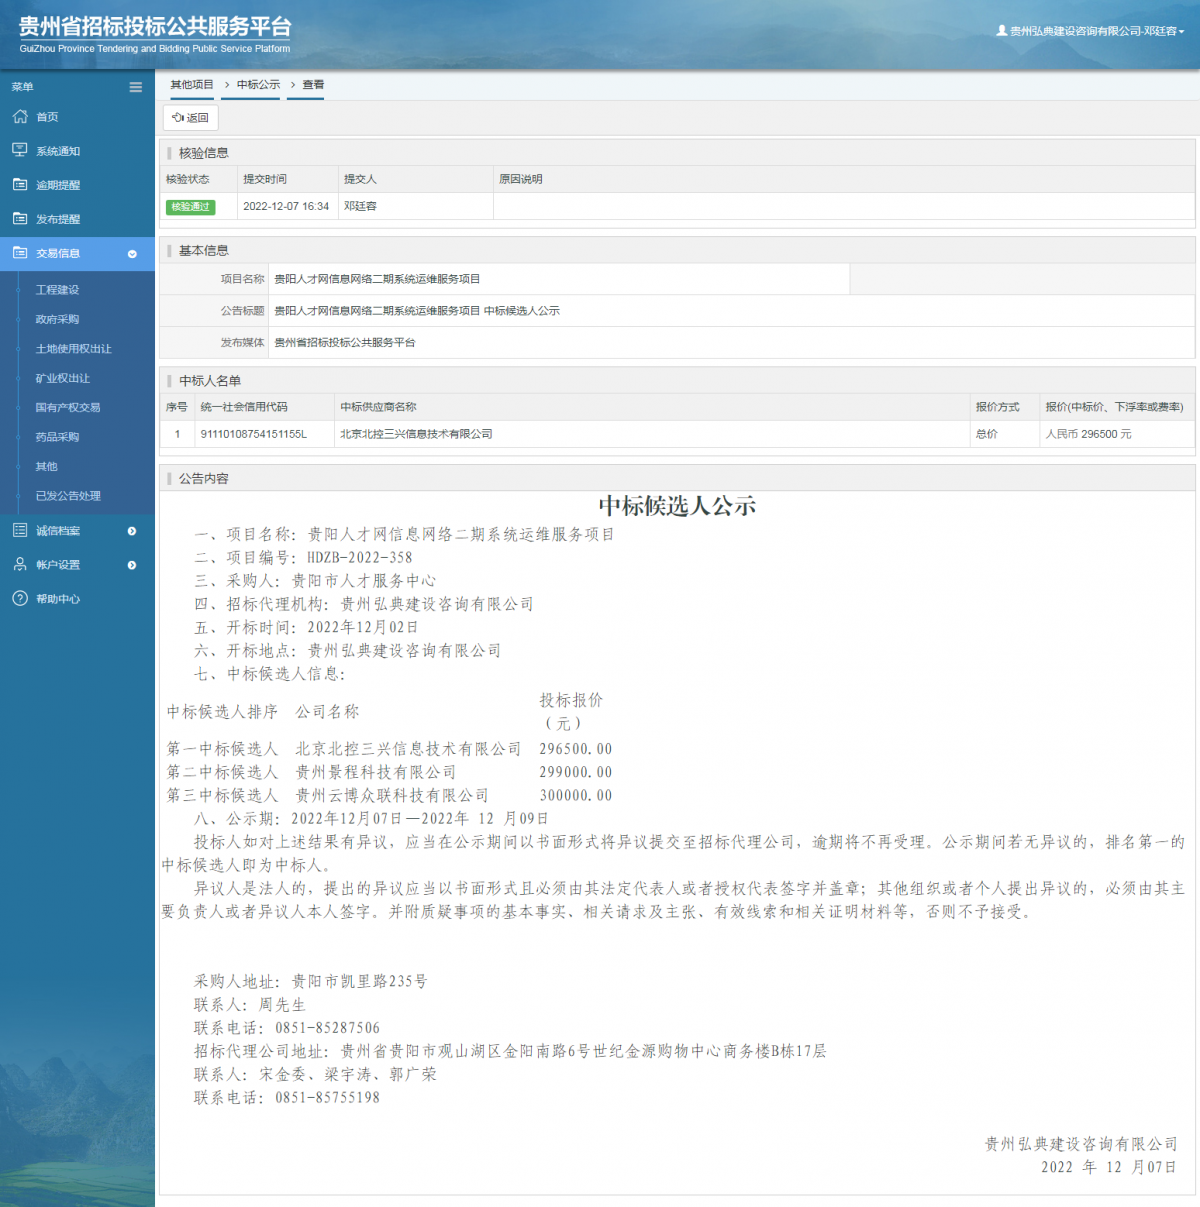Click the icon beside 发布提醒
This screenshot has width=1200, height=1207.
tap(20, 218)
